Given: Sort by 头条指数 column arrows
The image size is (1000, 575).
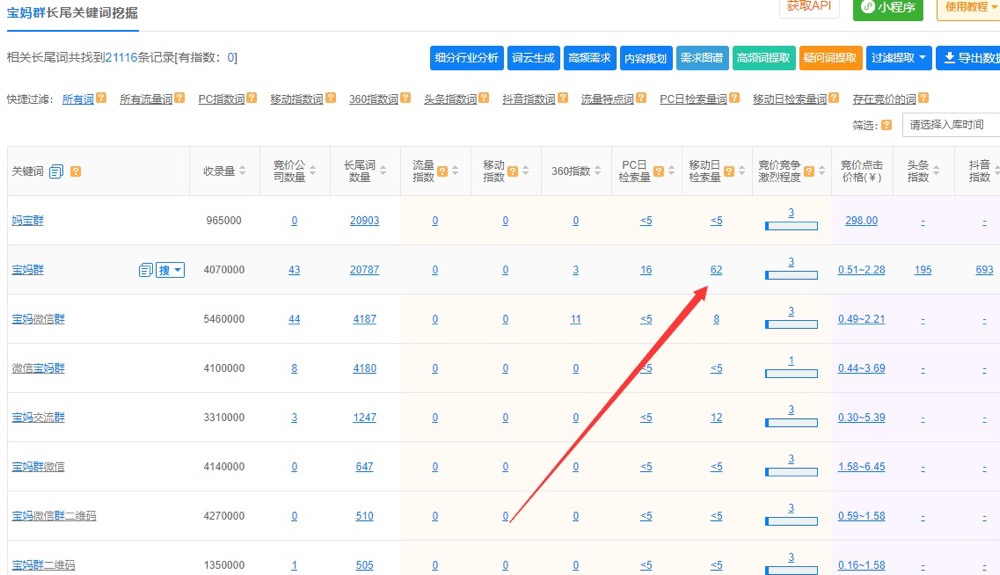Looking at the screenshot, I should tap(936, 171).
